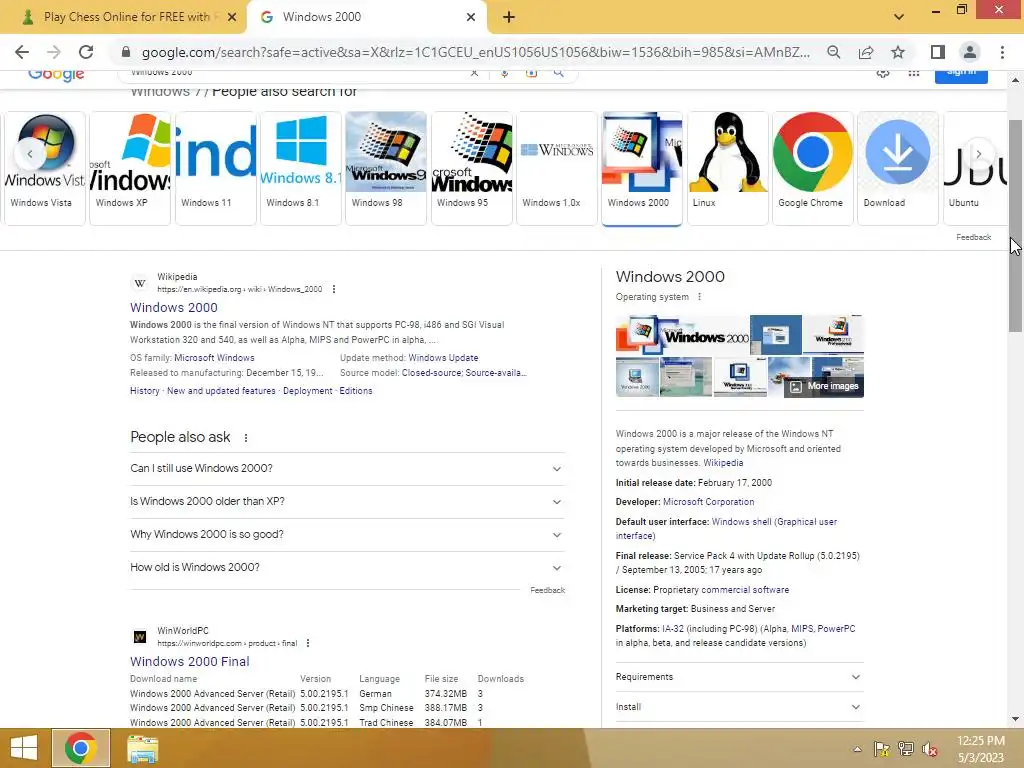Open the browser side panel
The image size is (1024, 768).
tap(938, 52)
